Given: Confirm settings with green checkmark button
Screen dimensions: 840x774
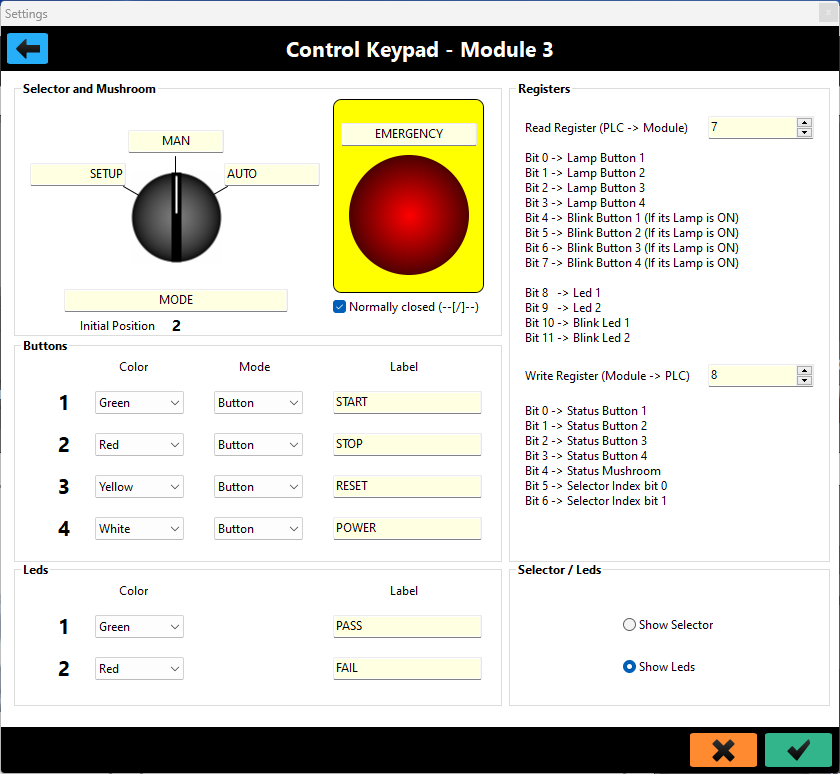Looking at the screenshot, I should (x=798, y=750).
